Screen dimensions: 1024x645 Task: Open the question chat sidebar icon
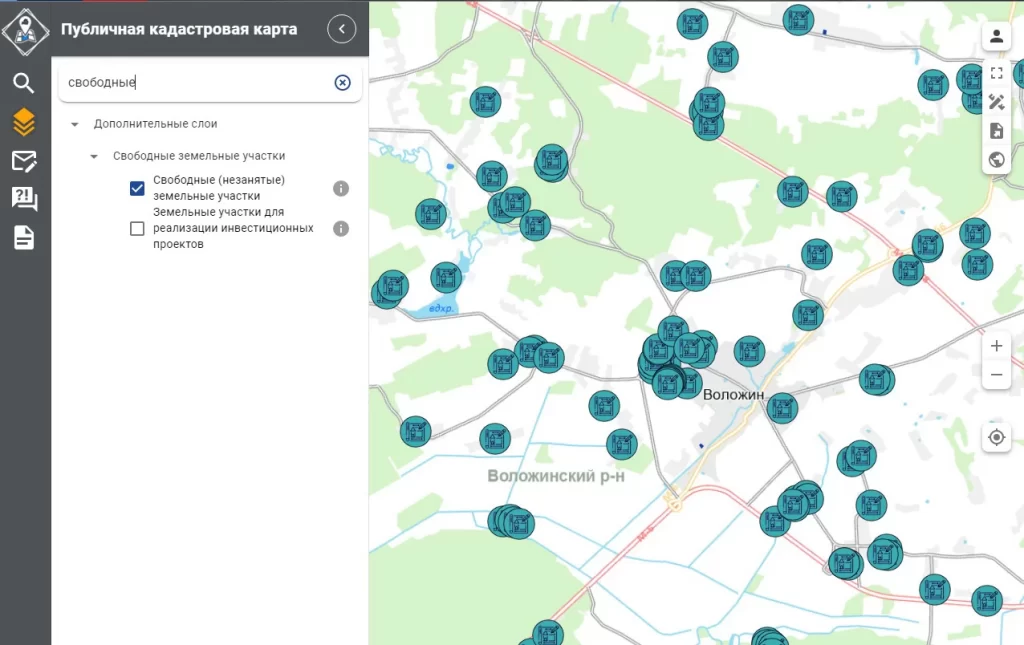pos(23,199)
